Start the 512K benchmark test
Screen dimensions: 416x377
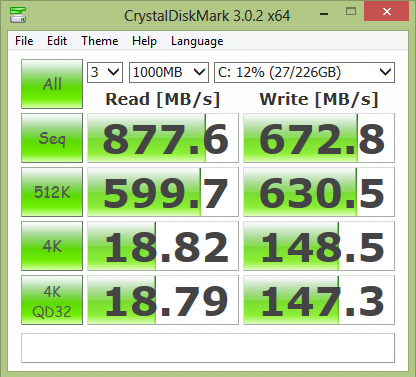pyautogui.click(x=52, y=192)
